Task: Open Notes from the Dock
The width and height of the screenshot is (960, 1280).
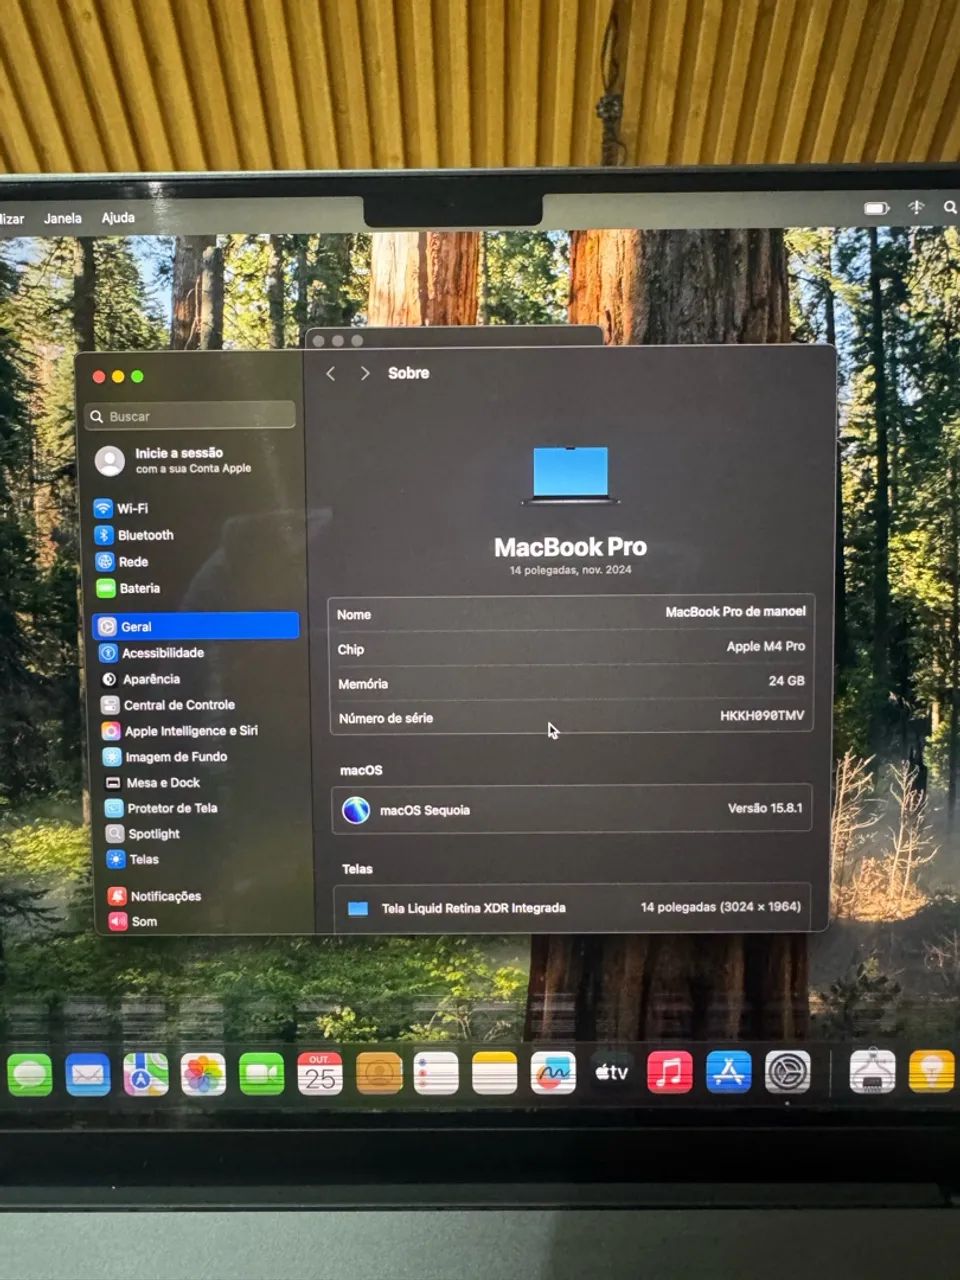Action: [494, 1074]
